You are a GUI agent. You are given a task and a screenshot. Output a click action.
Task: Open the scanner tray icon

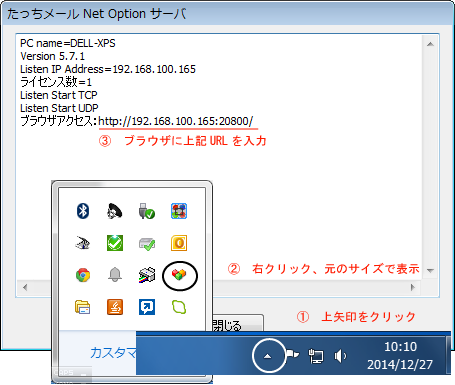pyautogui.click(x=83, y=243)
